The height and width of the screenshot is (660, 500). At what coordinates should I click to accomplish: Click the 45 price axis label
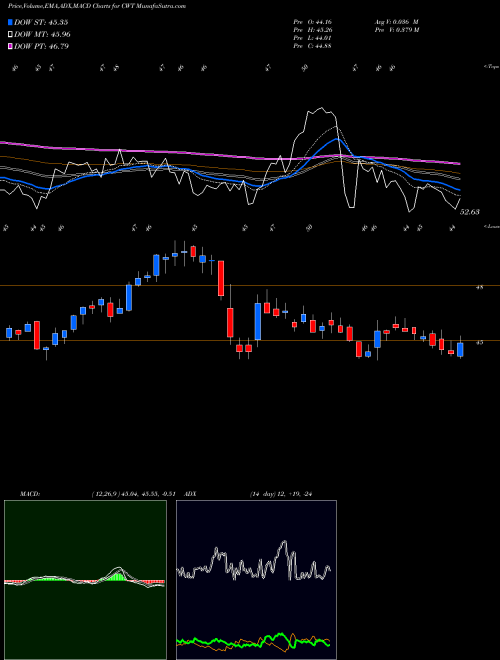click(479, 343)
